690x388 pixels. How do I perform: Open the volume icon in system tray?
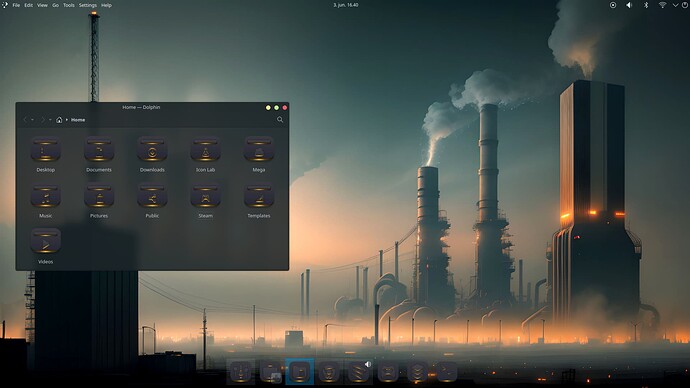click(629, 5)
